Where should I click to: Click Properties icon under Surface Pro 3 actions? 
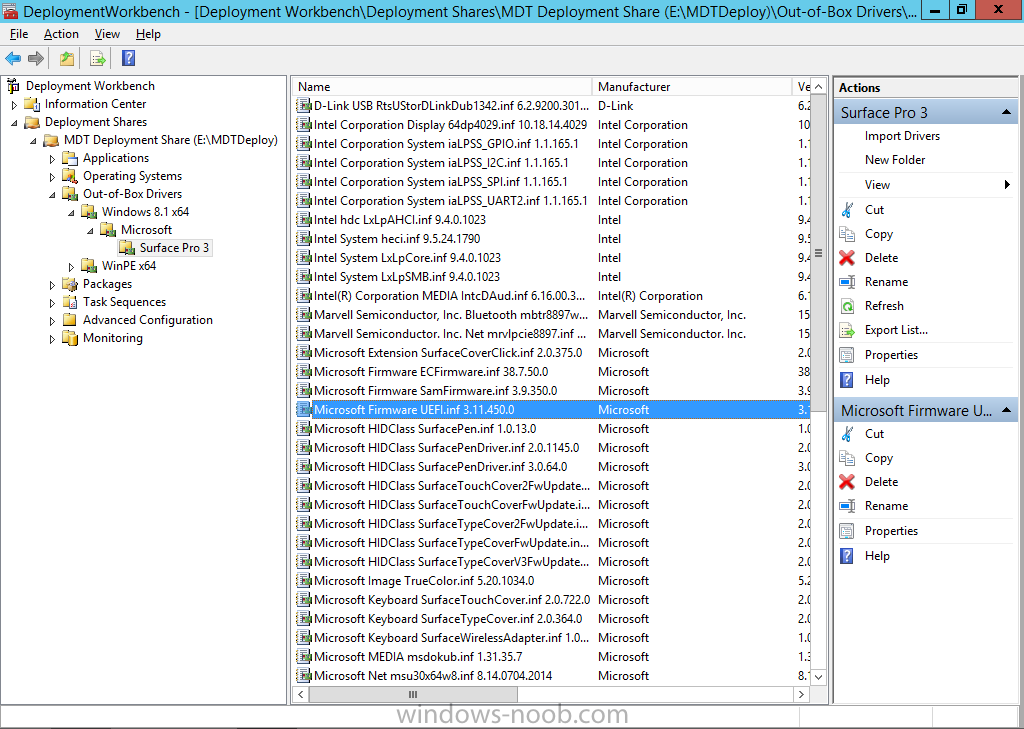tap(847, 355)
